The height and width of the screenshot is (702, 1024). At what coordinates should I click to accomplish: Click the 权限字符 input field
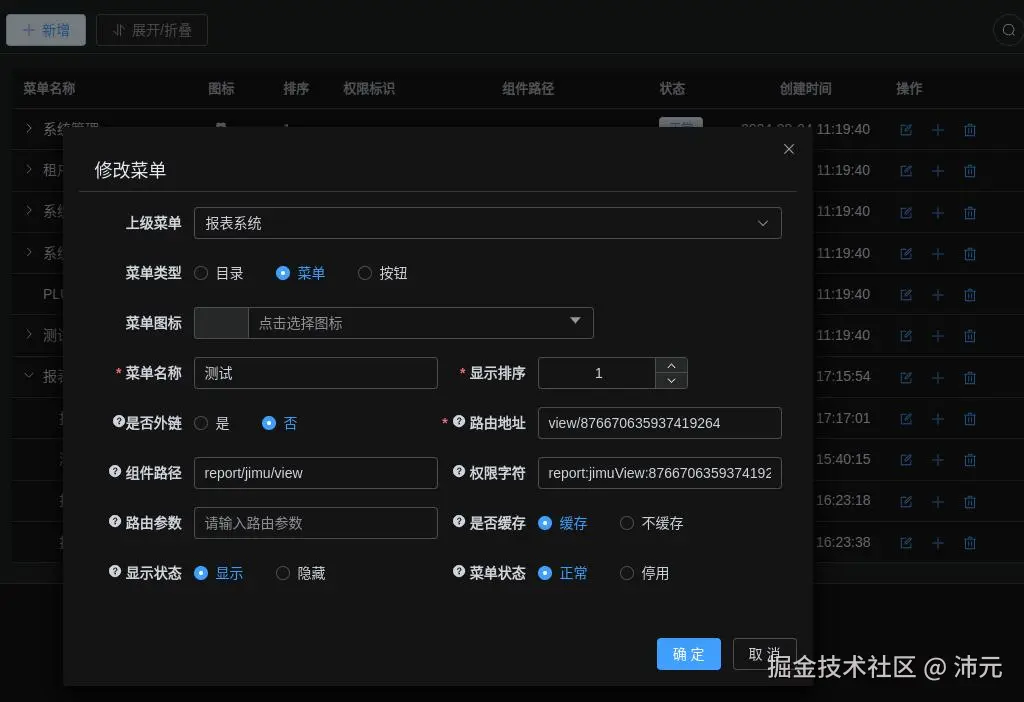point(660,473)
